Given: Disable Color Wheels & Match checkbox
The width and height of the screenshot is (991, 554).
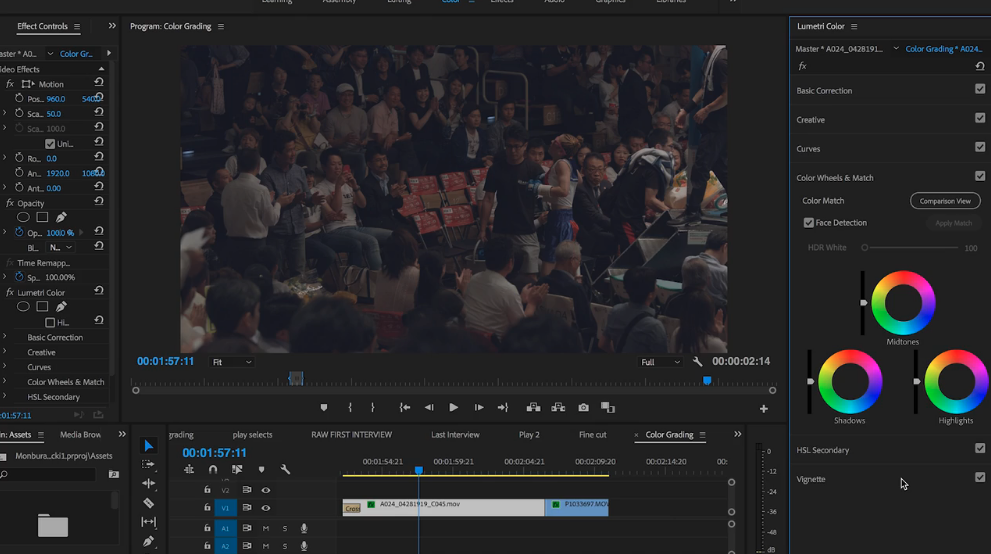Looking at the screenshot, I should pyautogui.click(x=980, y=176).
